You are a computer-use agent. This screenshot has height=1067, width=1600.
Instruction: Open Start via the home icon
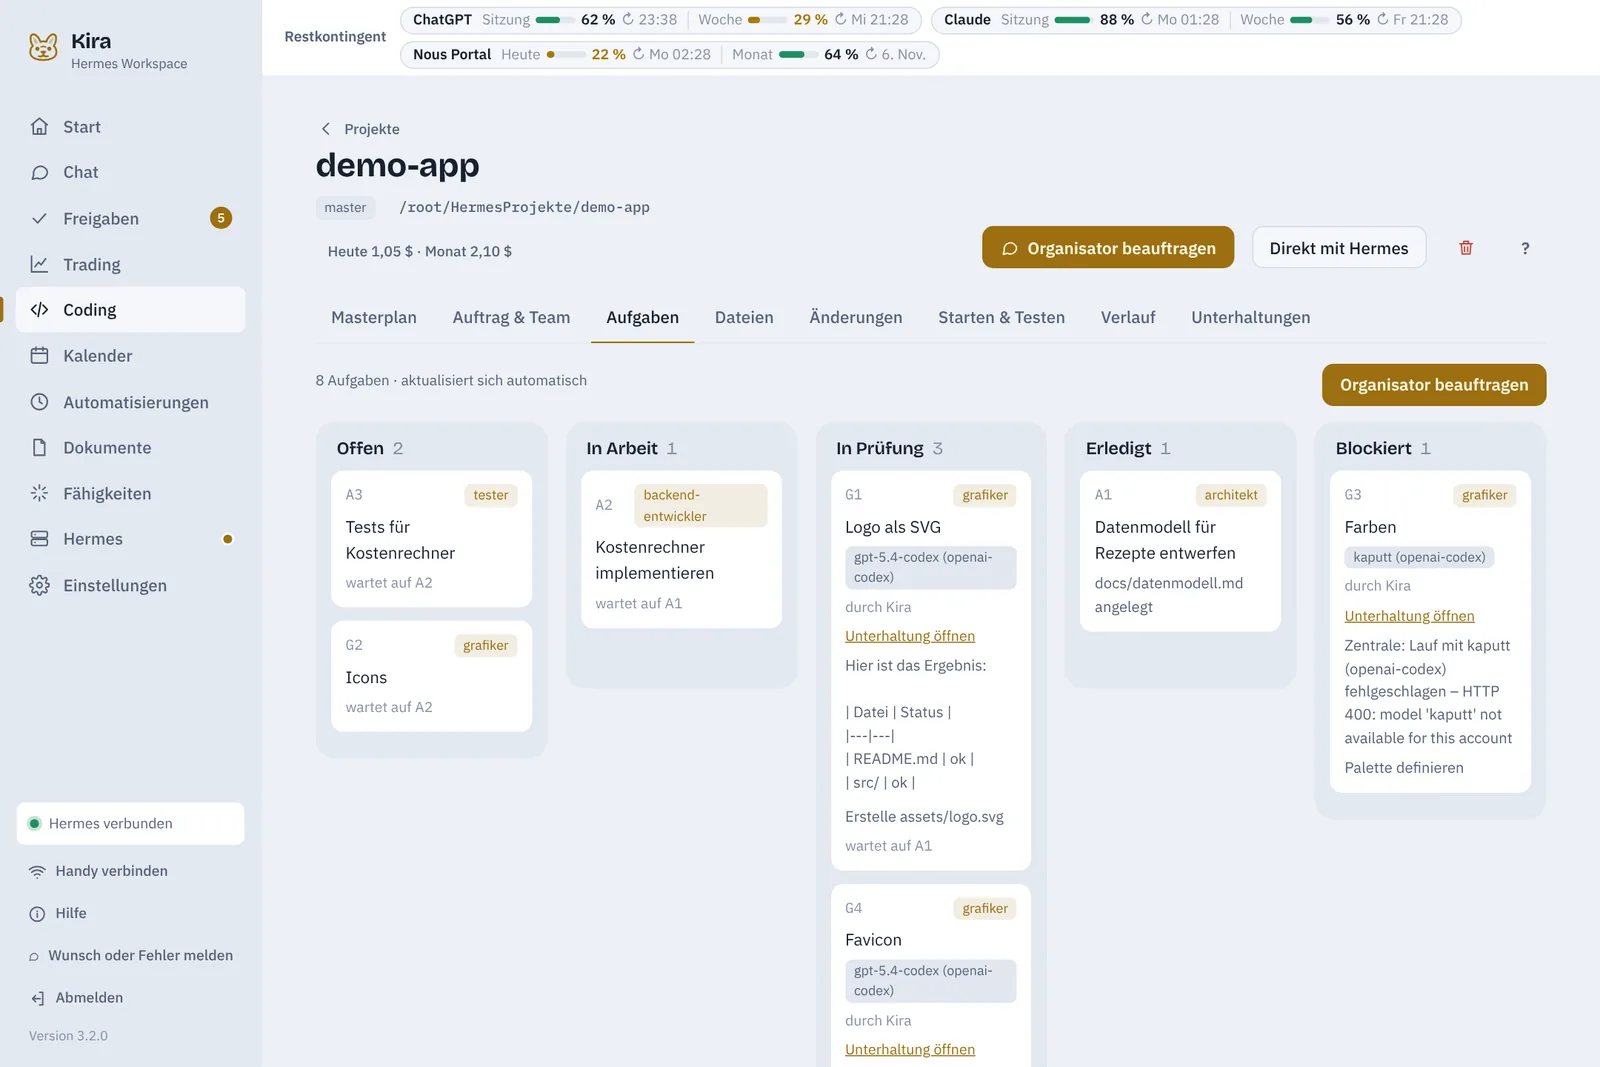[x=40, y=127]
